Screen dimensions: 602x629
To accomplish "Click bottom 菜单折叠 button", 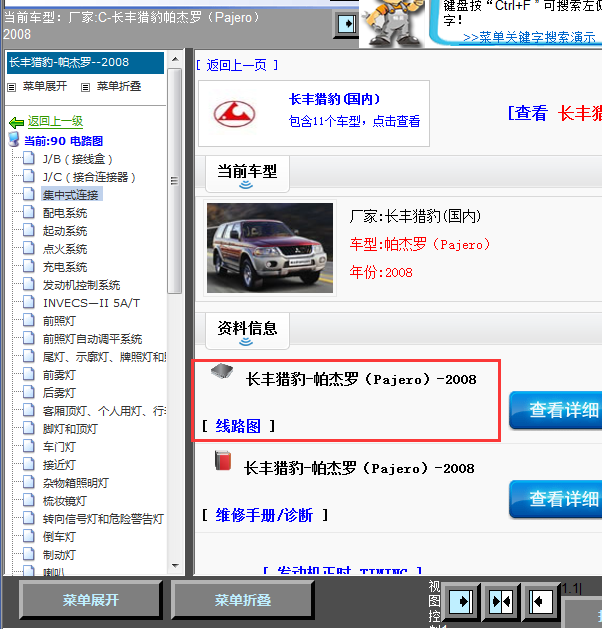I will tap(242, 600).
